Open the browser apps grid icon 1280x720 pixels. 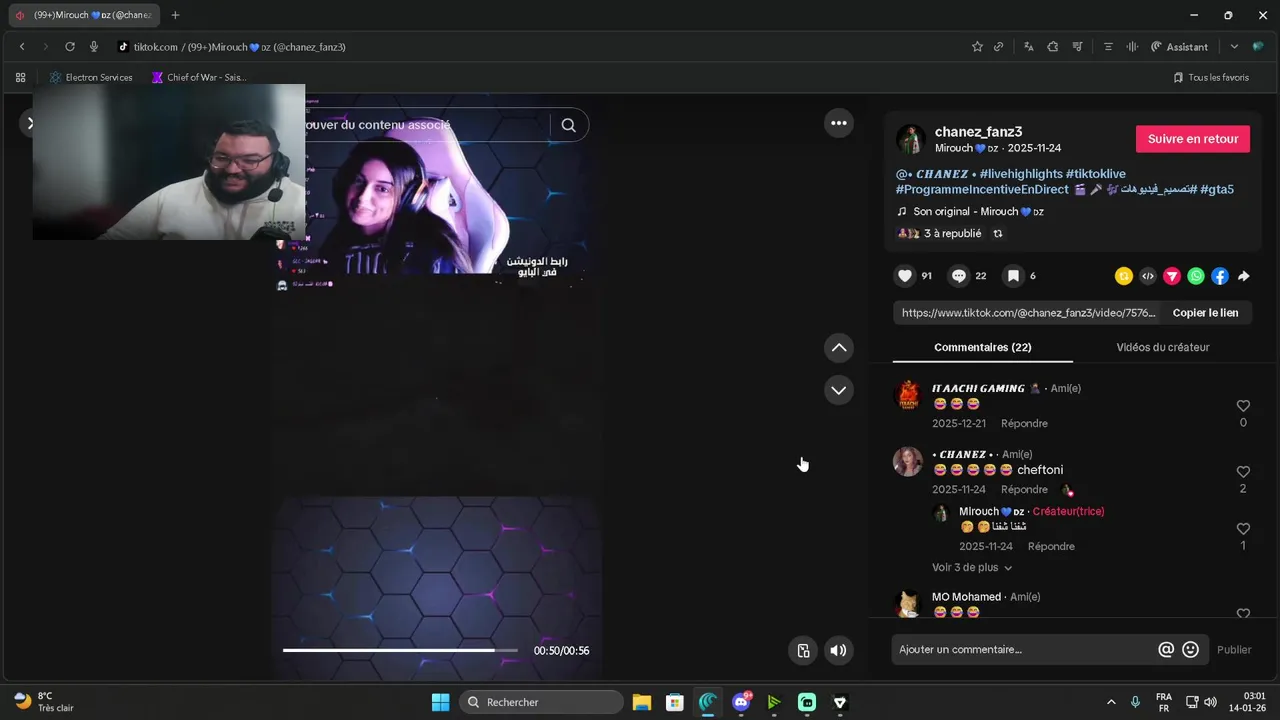[x=20, y=77]
